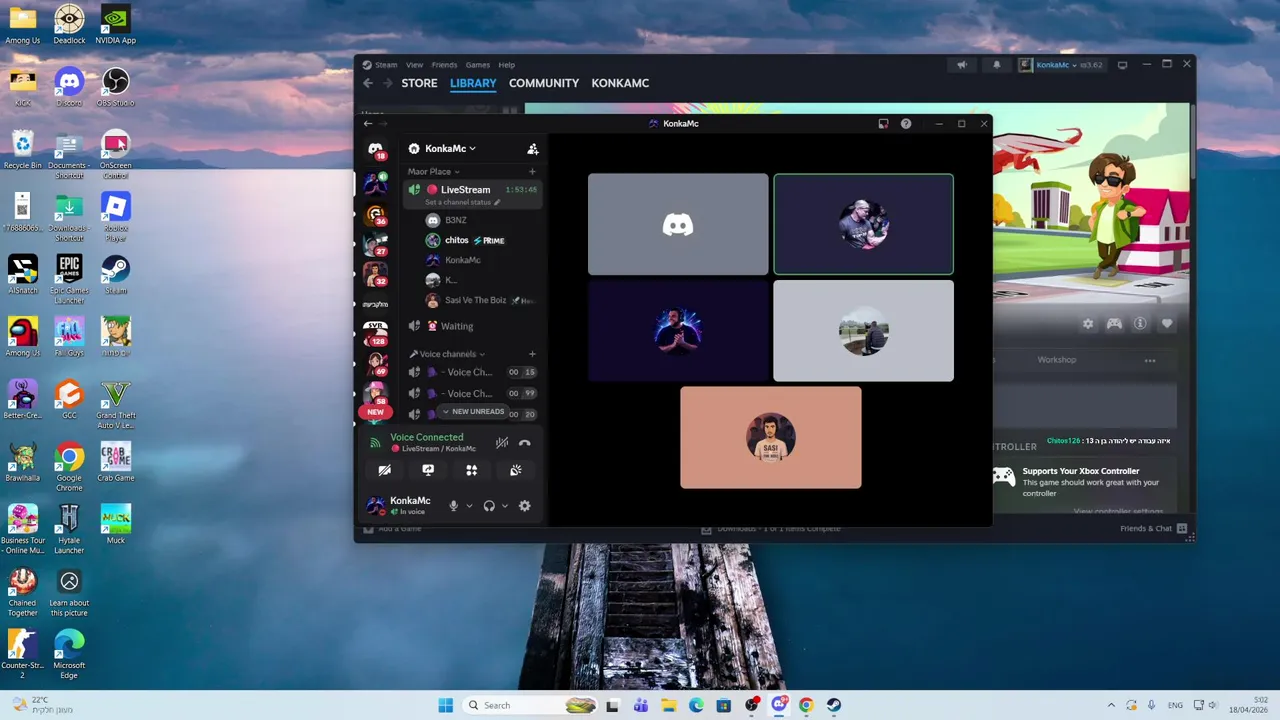Open Friends & Chat in Steam
The width and height of the screenshot is (1280, 720).
click(x=1153, y=529)
